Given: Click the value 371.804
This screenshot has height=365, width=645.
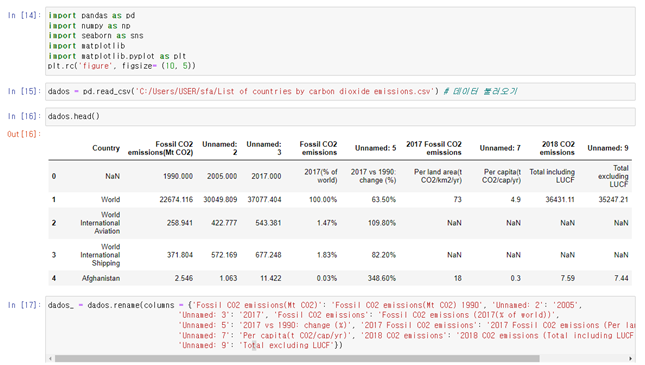Looking at the screenshot, I should [180, 255].
